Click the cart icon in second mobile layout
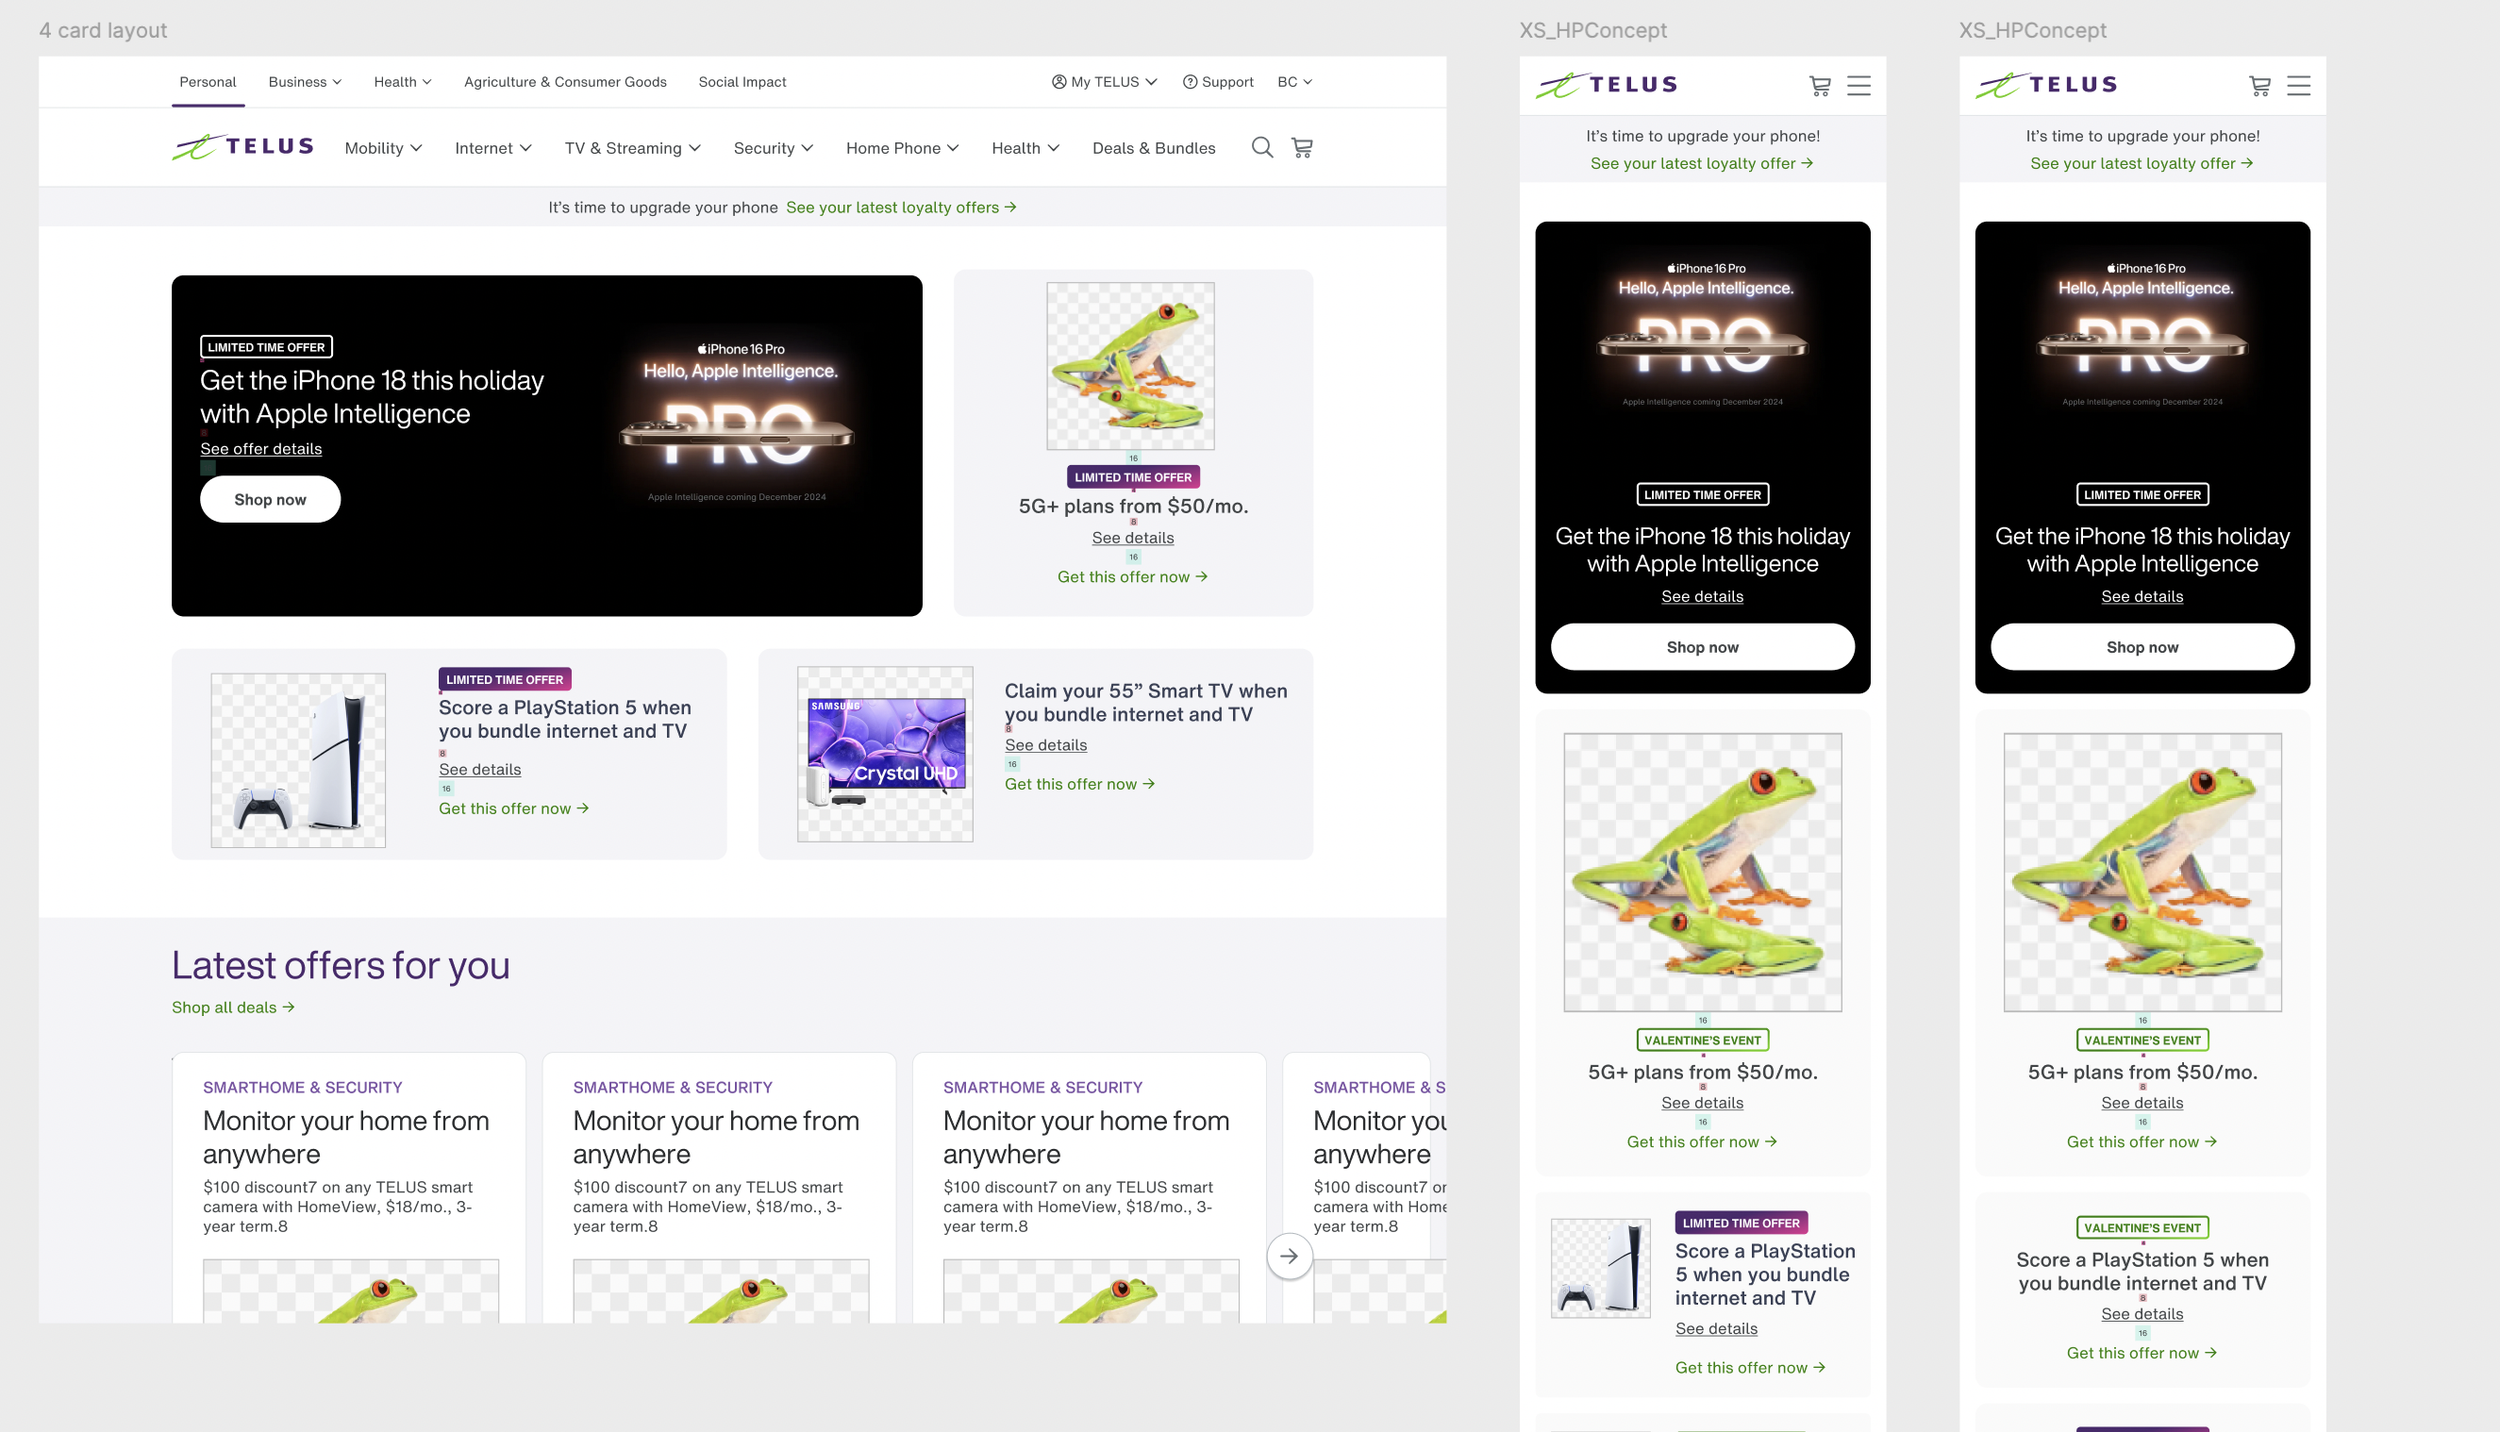 (2260, 86)
